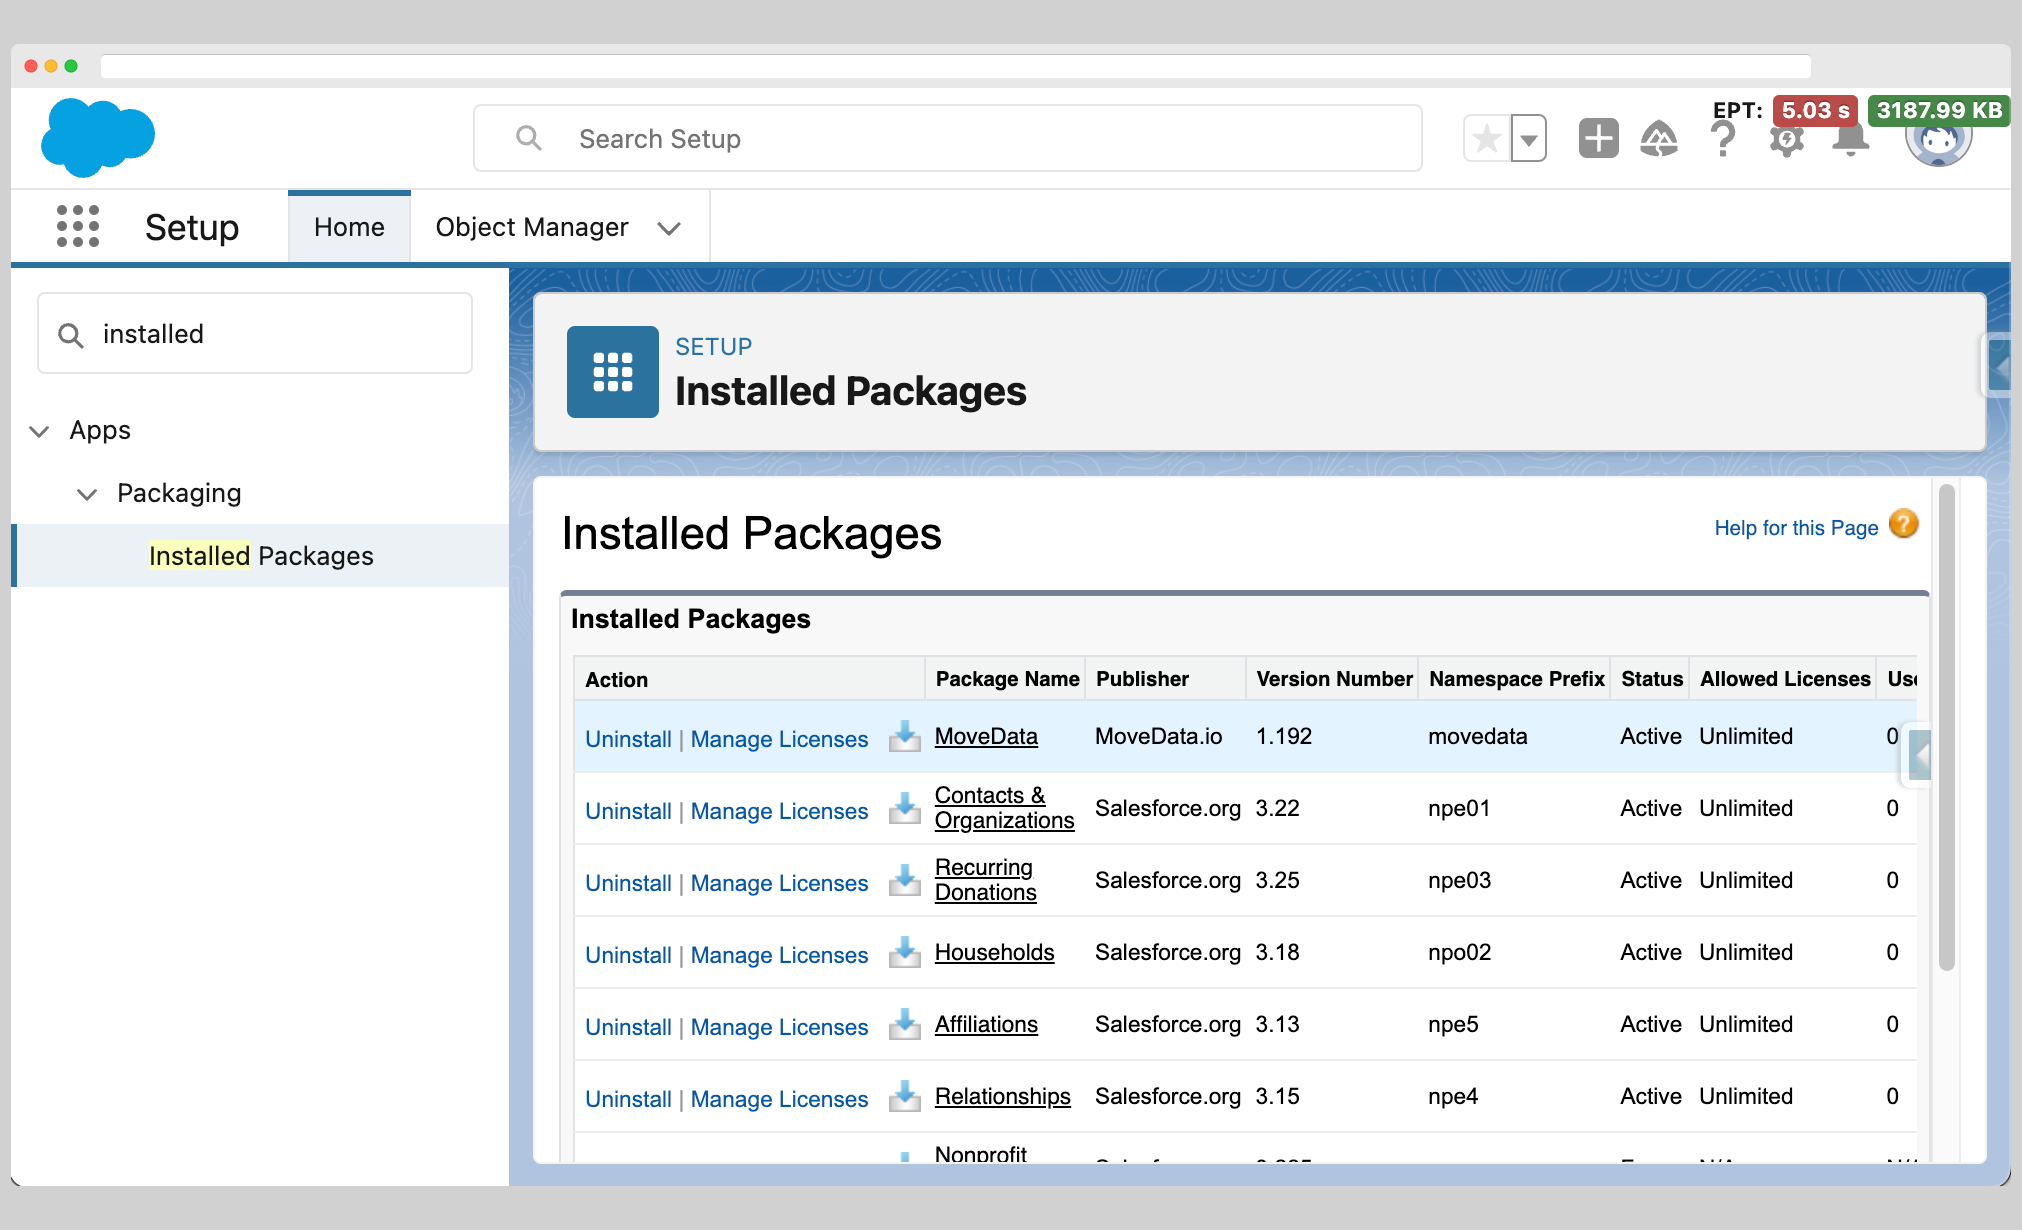Switch to the Home tab

[349, 228]
